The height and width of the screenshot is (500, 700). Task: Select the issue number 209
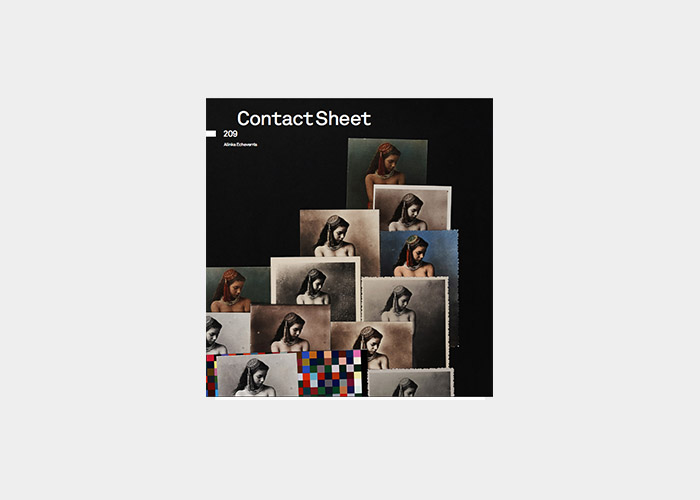(x=230, y=133)
